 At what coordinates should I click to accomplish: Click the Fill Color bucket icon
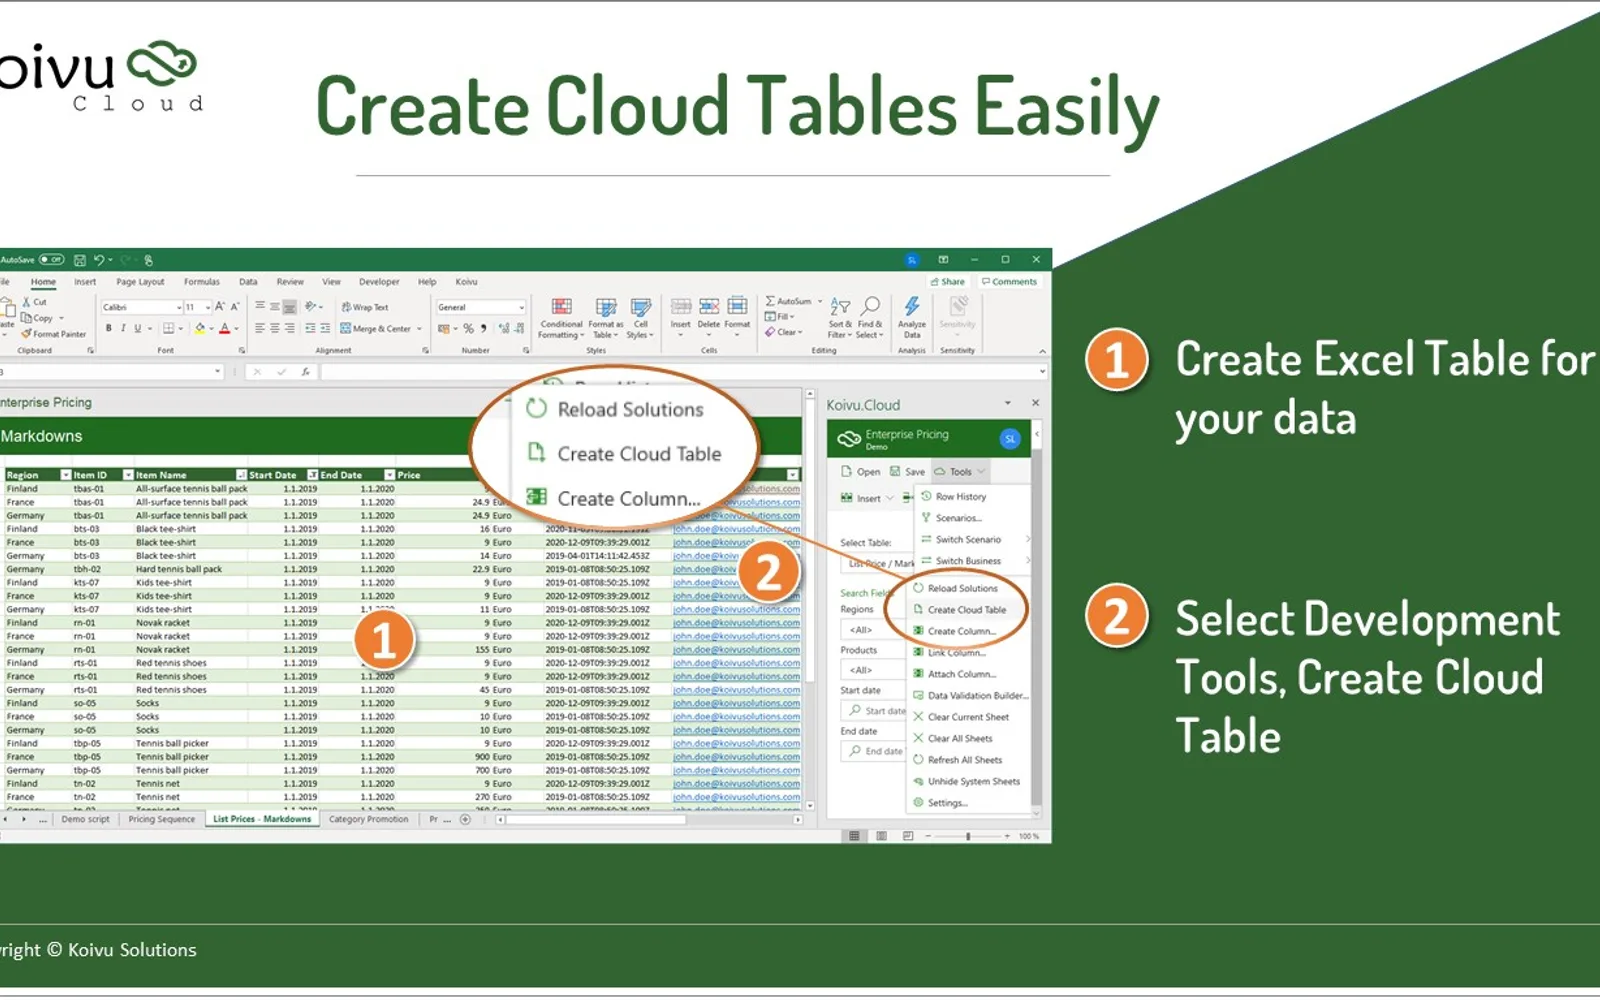[x=200, y=328]
